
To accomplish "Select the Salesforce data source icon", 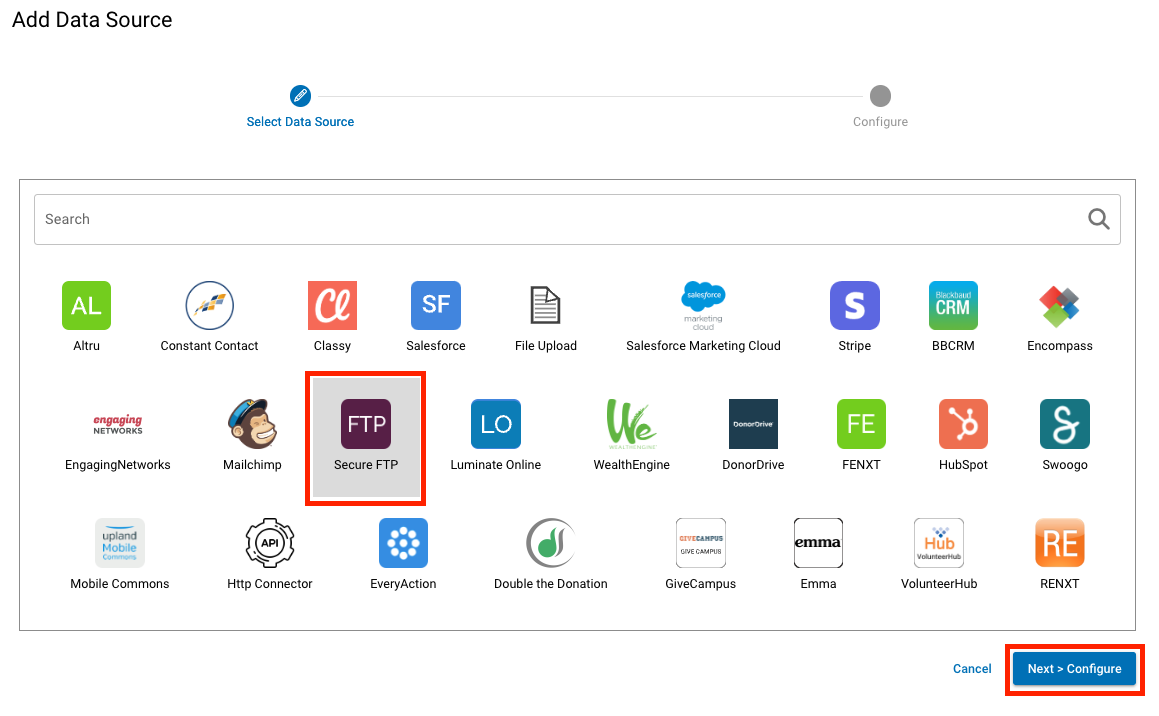I will pyautogui.click(x=435, y=306).
